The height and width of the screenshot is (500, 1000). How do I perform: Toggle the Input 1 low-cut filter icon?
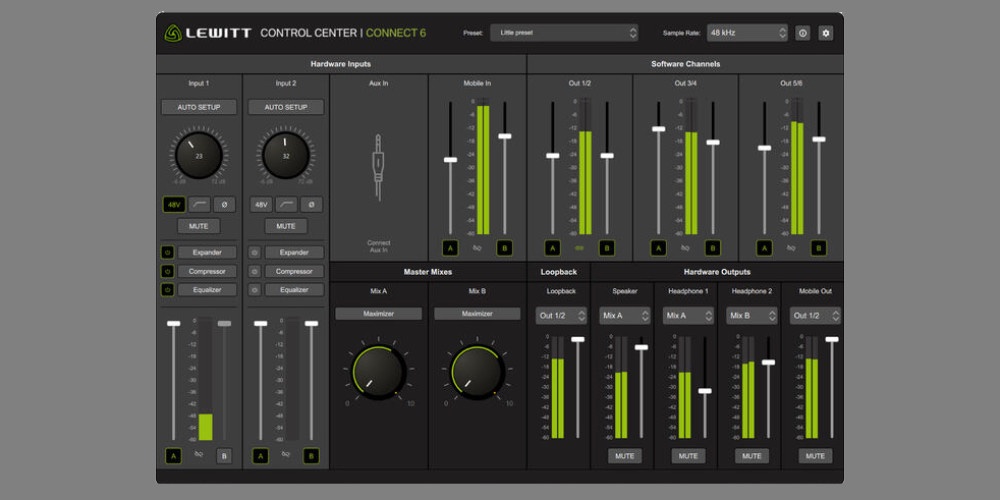click(198, 204)
